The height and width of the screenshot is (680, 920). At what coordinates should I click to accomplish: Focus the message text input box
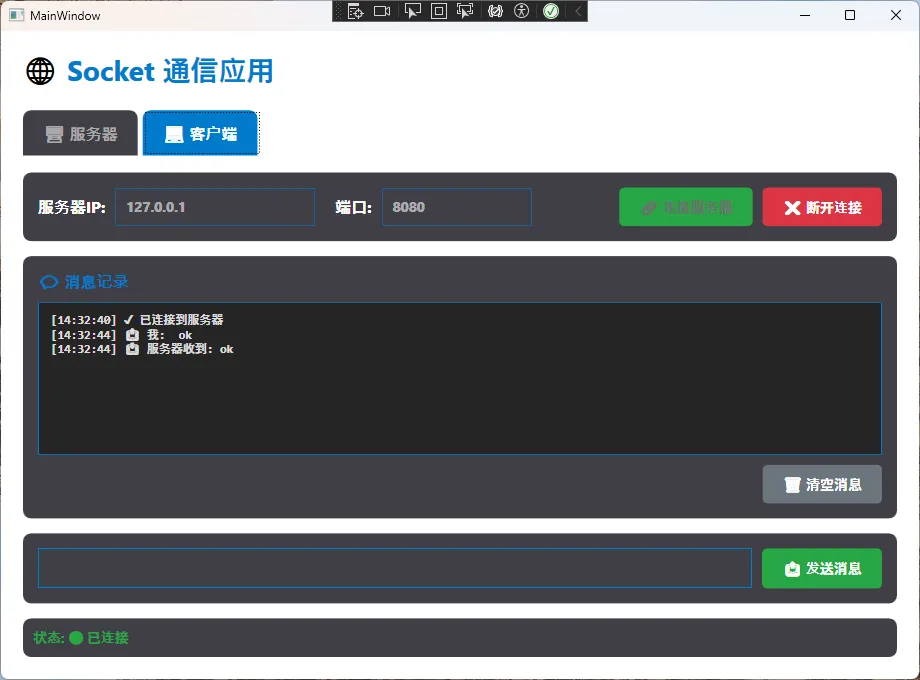coord(394,568)
